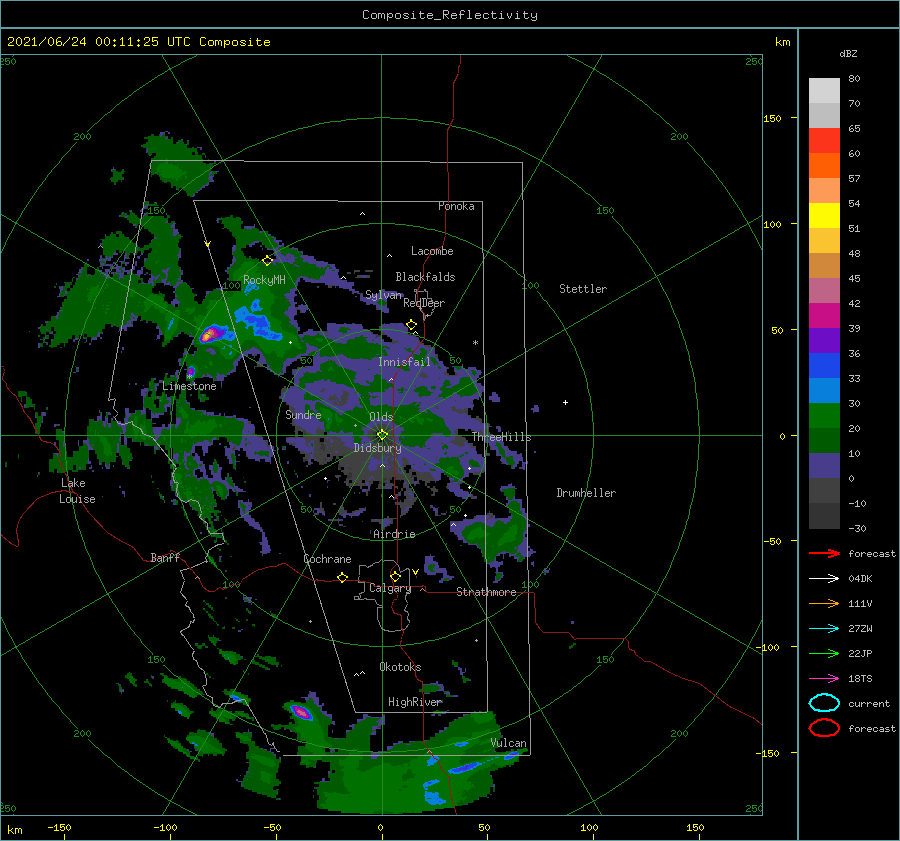Pick the bright red swatch in dBZ scale
Image resolution: width=900 pixels, height=841 pixels.
824,141
